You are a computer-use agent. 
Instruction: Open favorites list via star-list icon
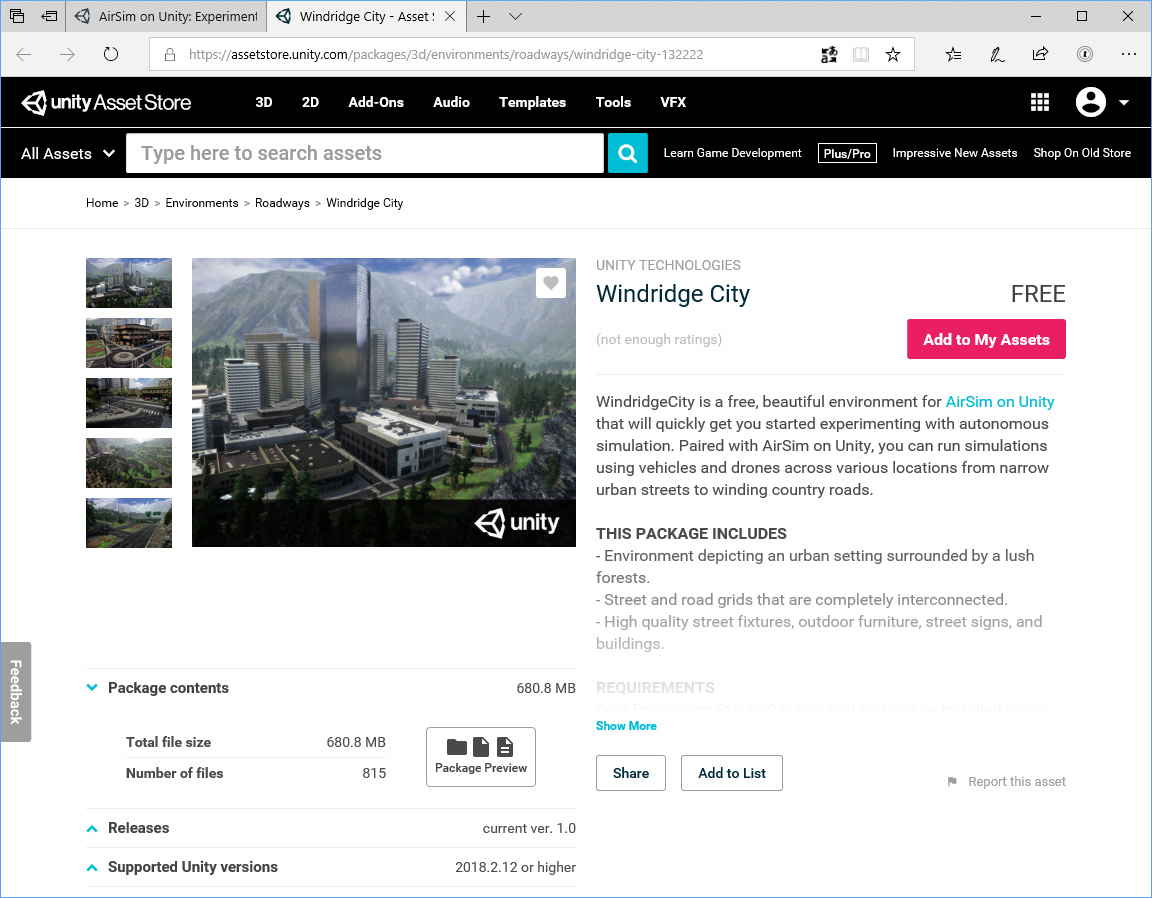(x=953, y=54)
